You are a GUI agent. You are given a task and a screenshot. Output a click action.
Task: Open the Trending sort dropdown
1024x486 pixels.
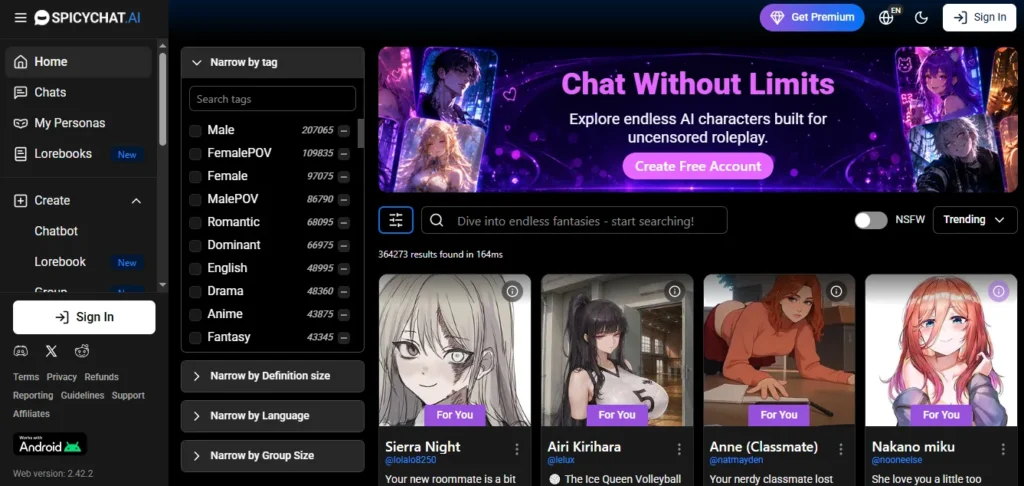point(975,220)
